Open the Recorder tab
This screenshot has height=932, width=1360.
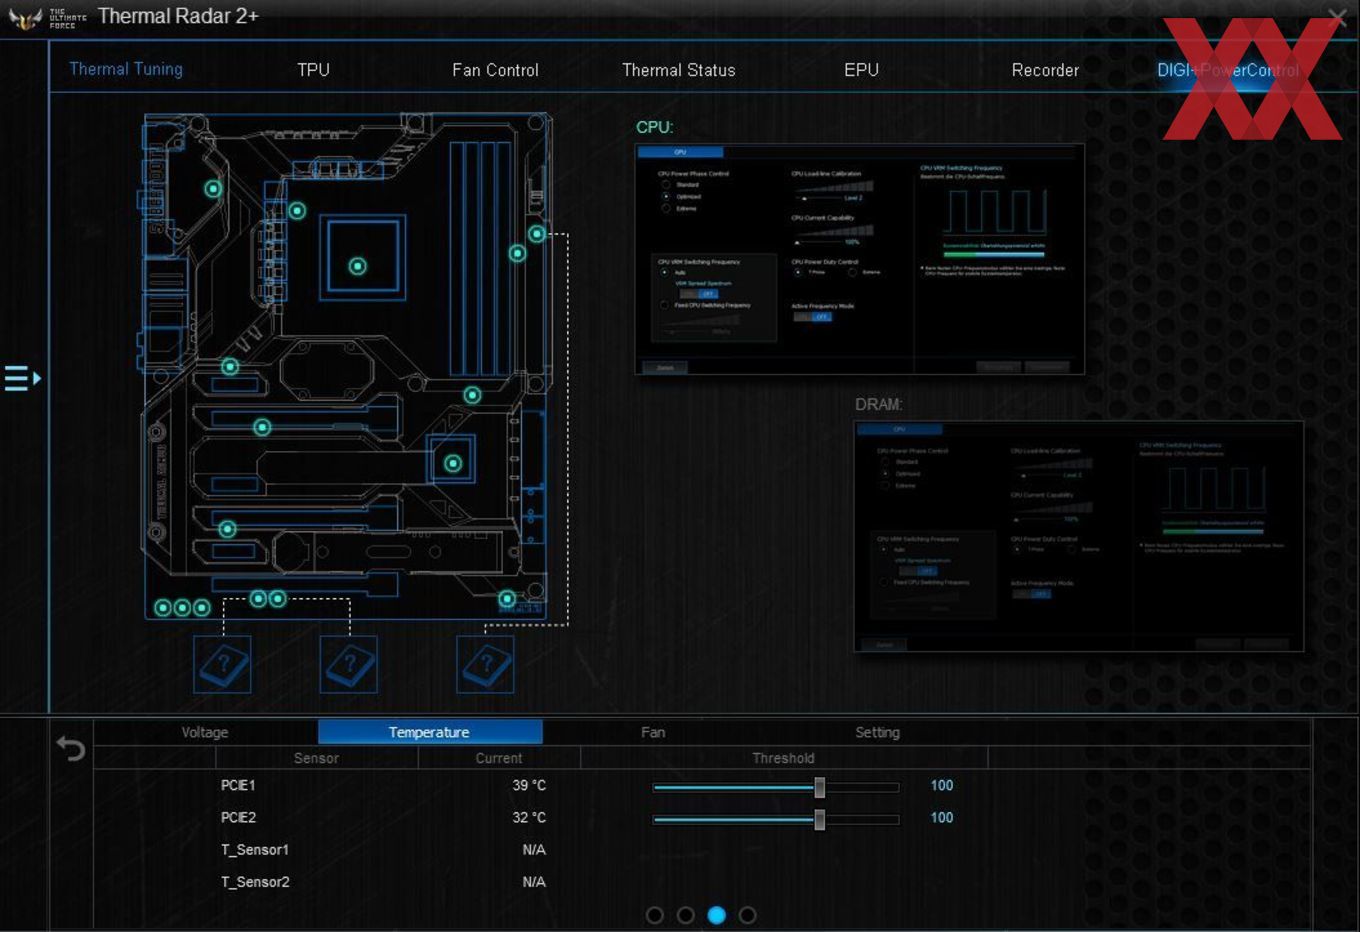pyautogui.click(x=1045, y=70)
